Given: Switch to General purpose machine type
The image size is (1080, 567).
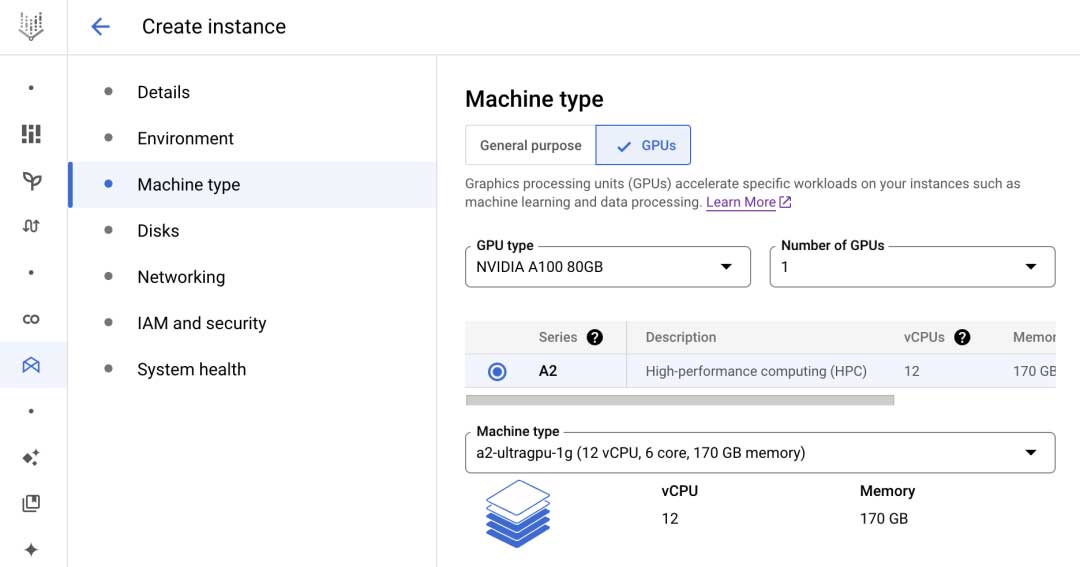Looking at the screenshot, I should [x=530, y=146].
